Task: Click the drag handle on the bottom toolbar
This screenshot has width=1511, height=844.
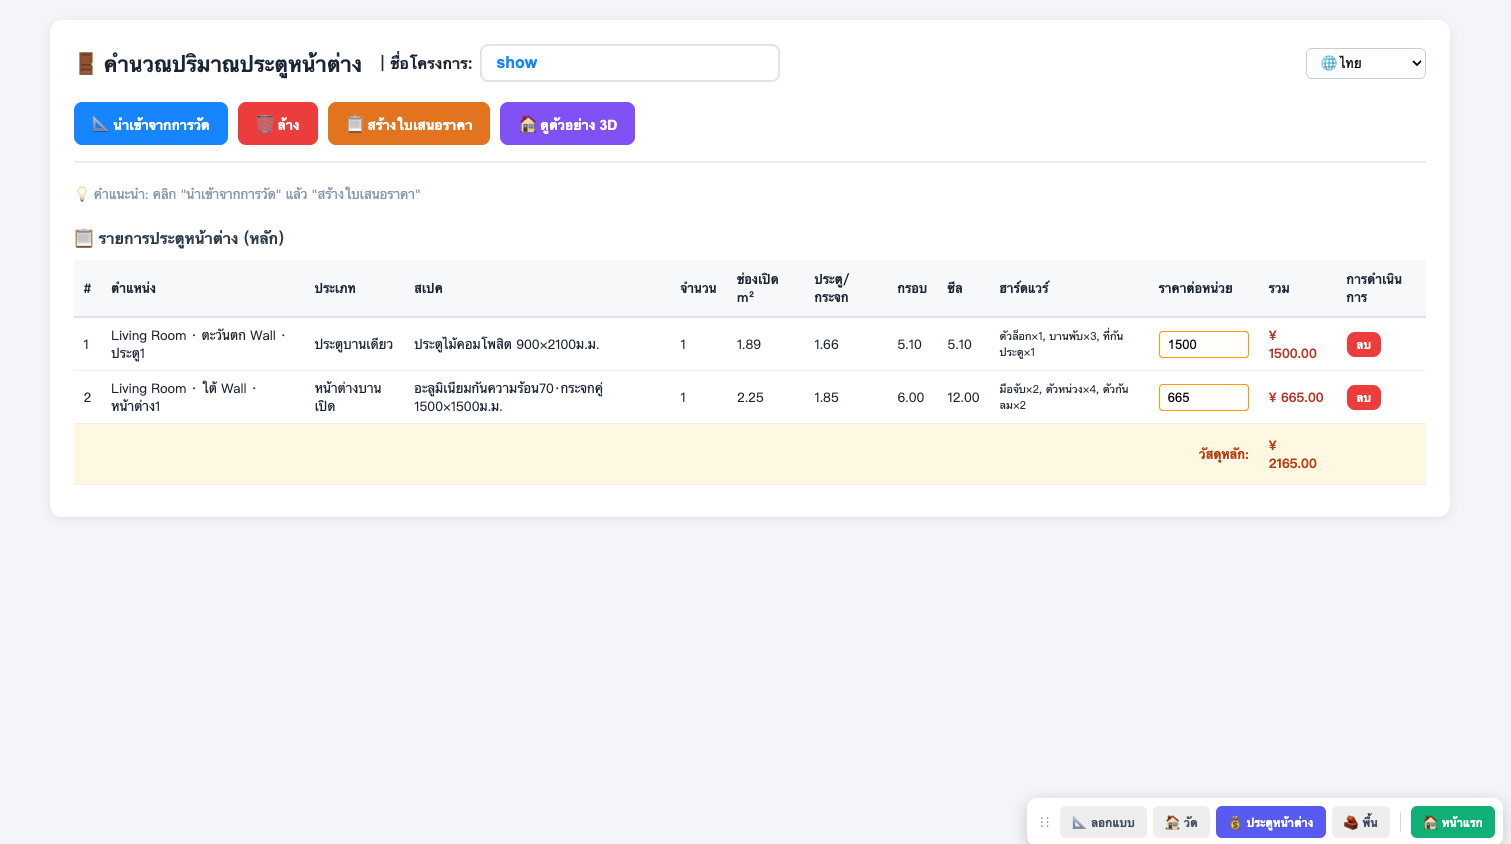Action: 1044,823
